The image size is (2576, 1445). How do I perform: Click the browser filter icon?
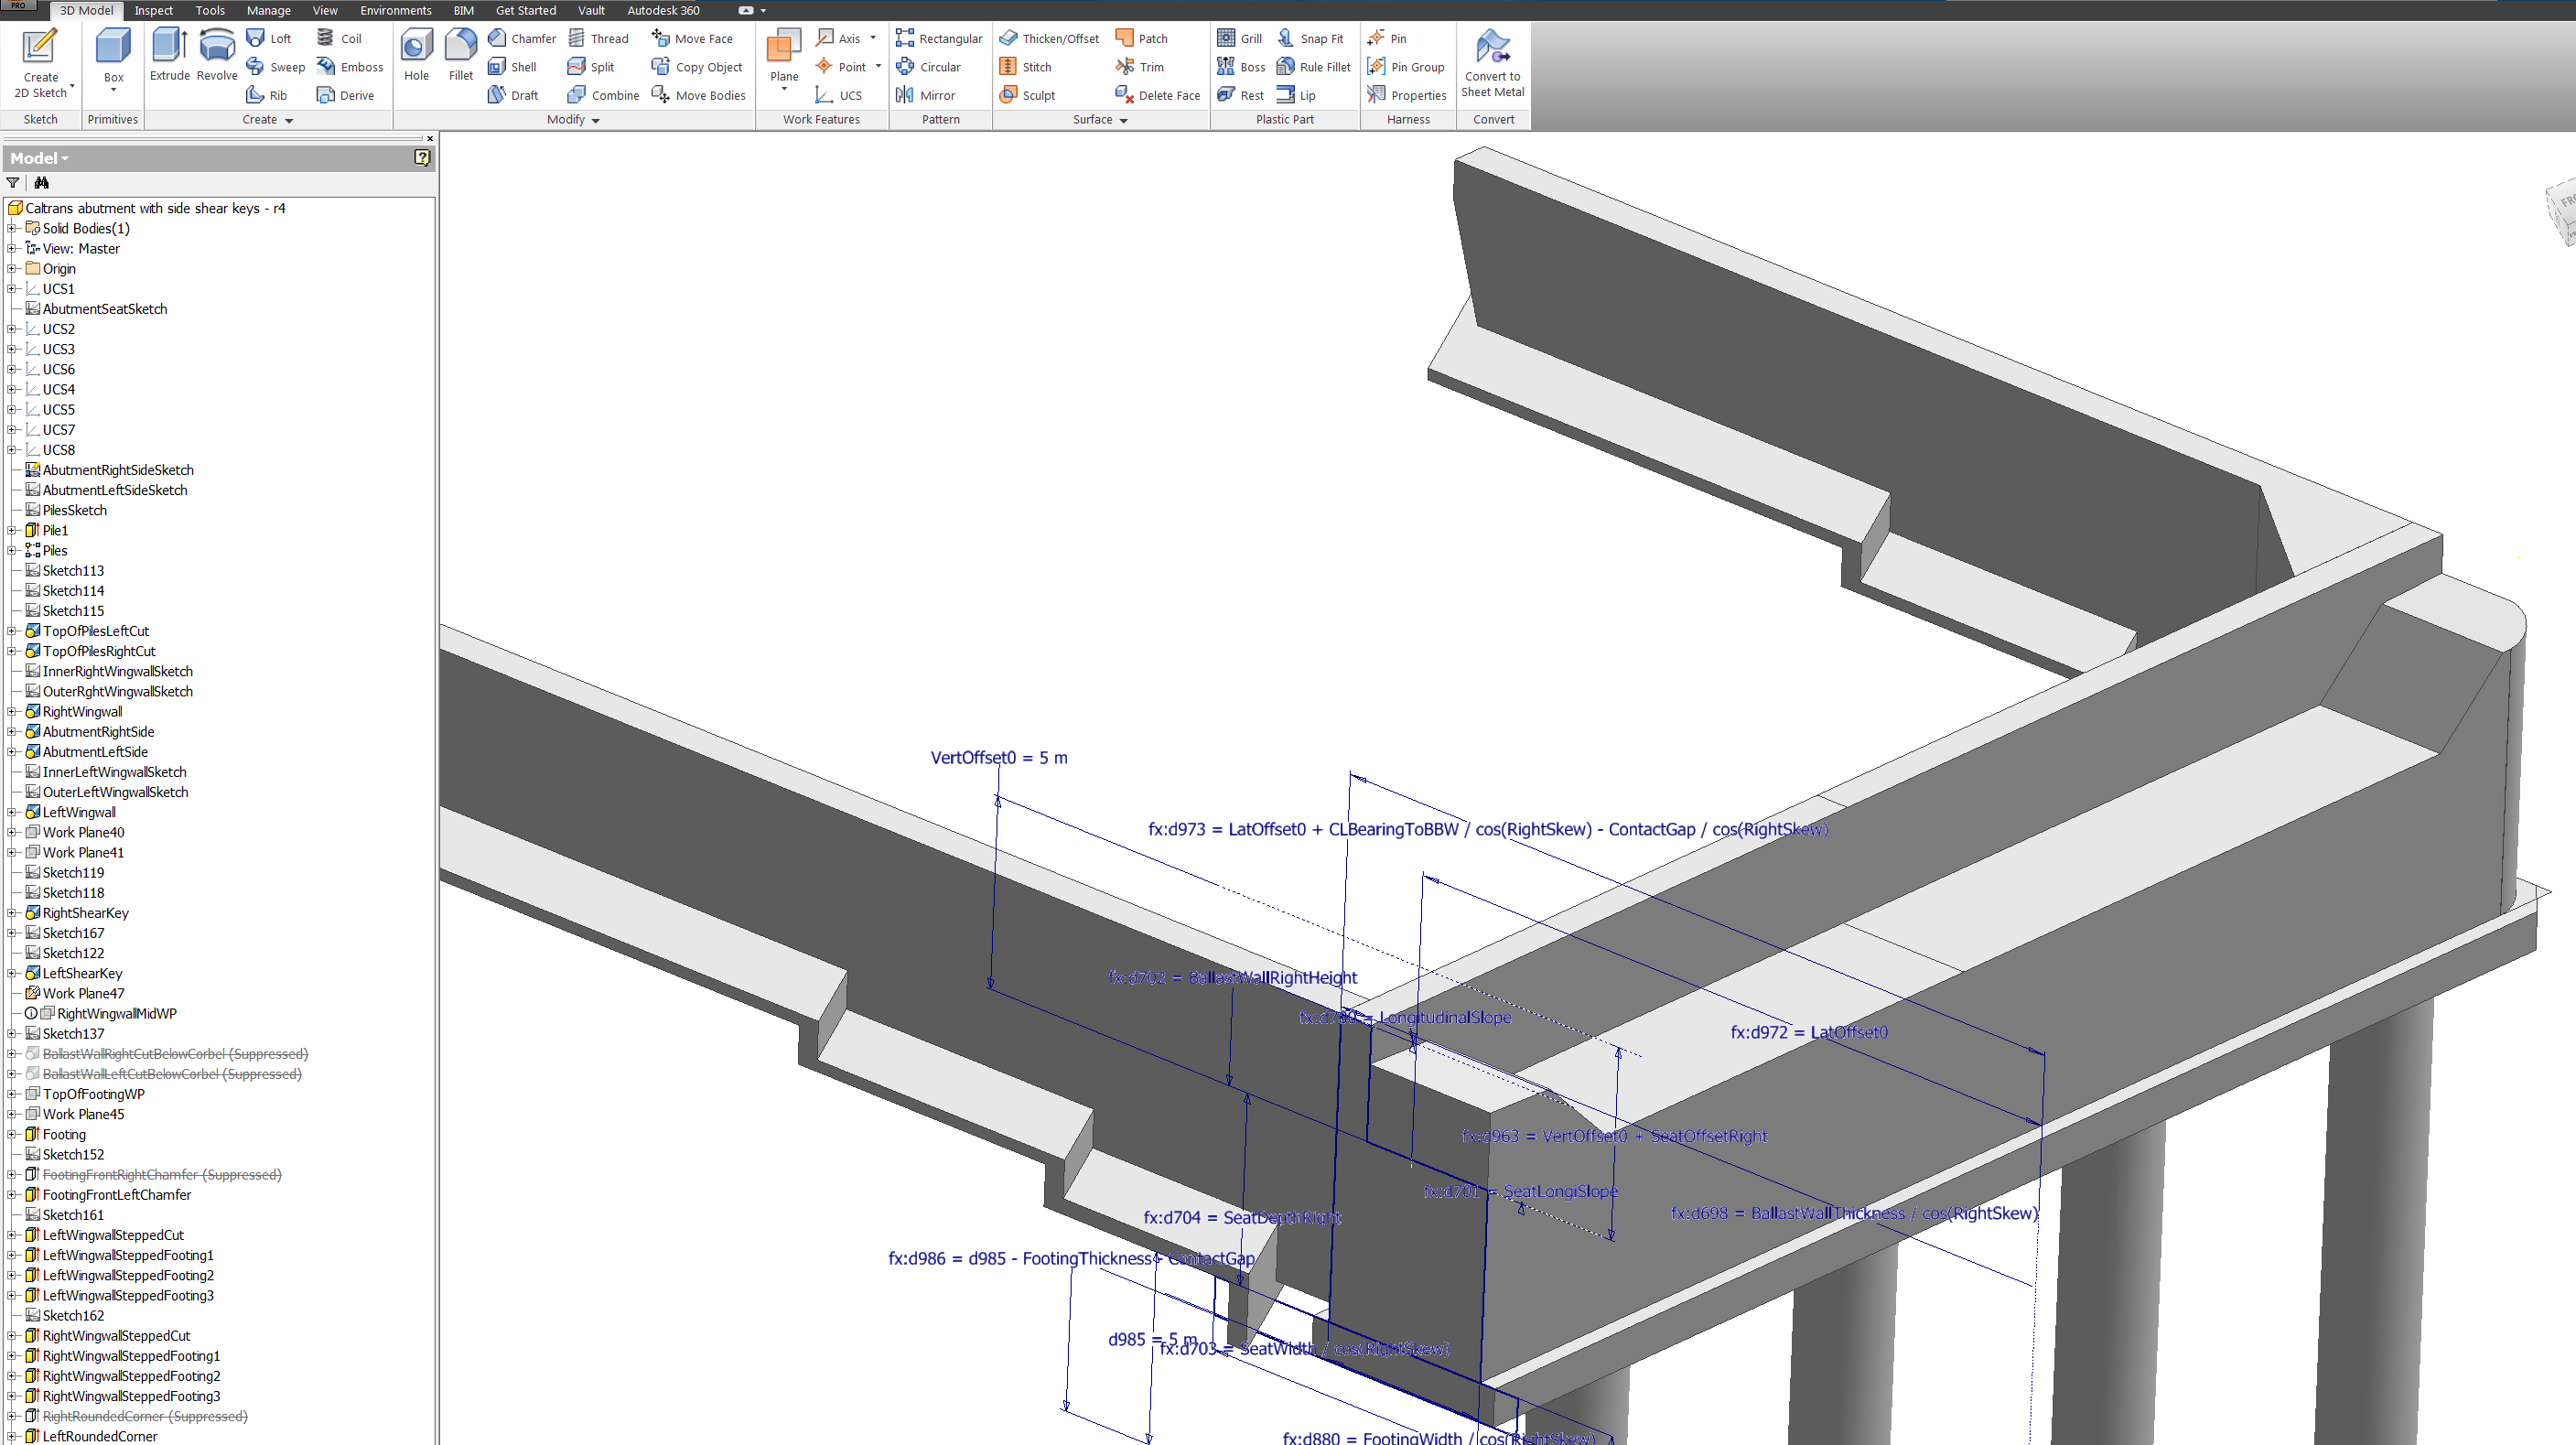(x=13, y=183)
